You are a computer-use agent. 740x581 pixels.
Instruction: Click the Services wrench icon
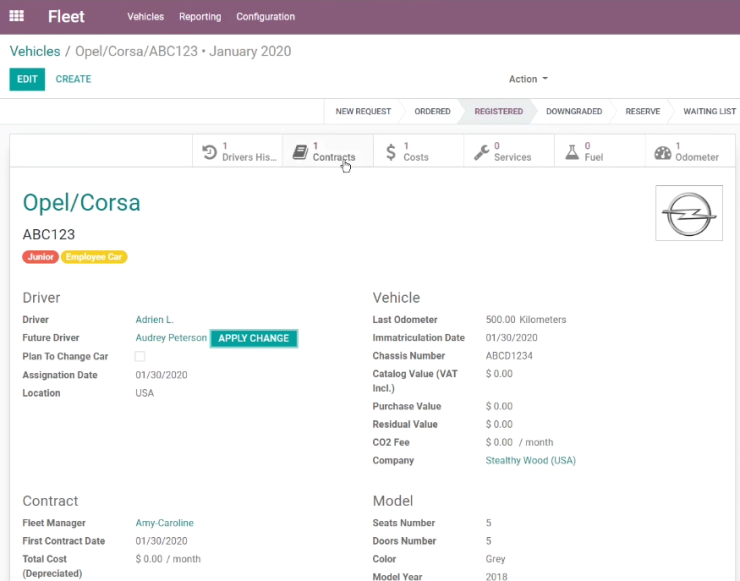481,152
